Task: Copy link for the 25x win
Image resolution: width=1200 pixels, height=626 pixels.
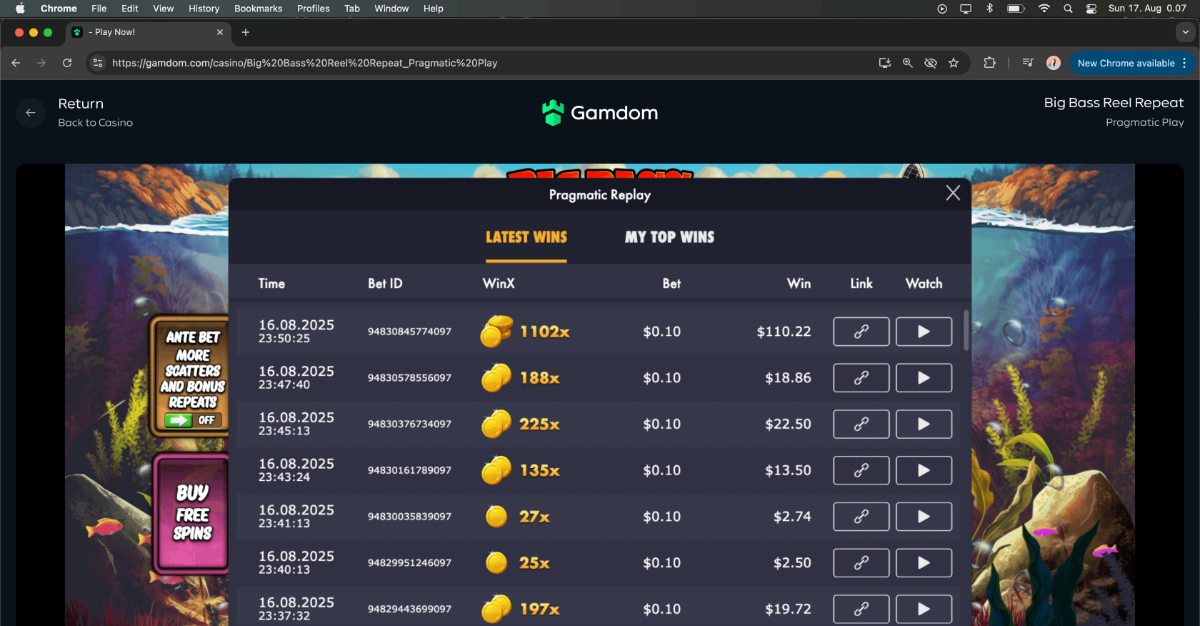Action: (861, 563)
